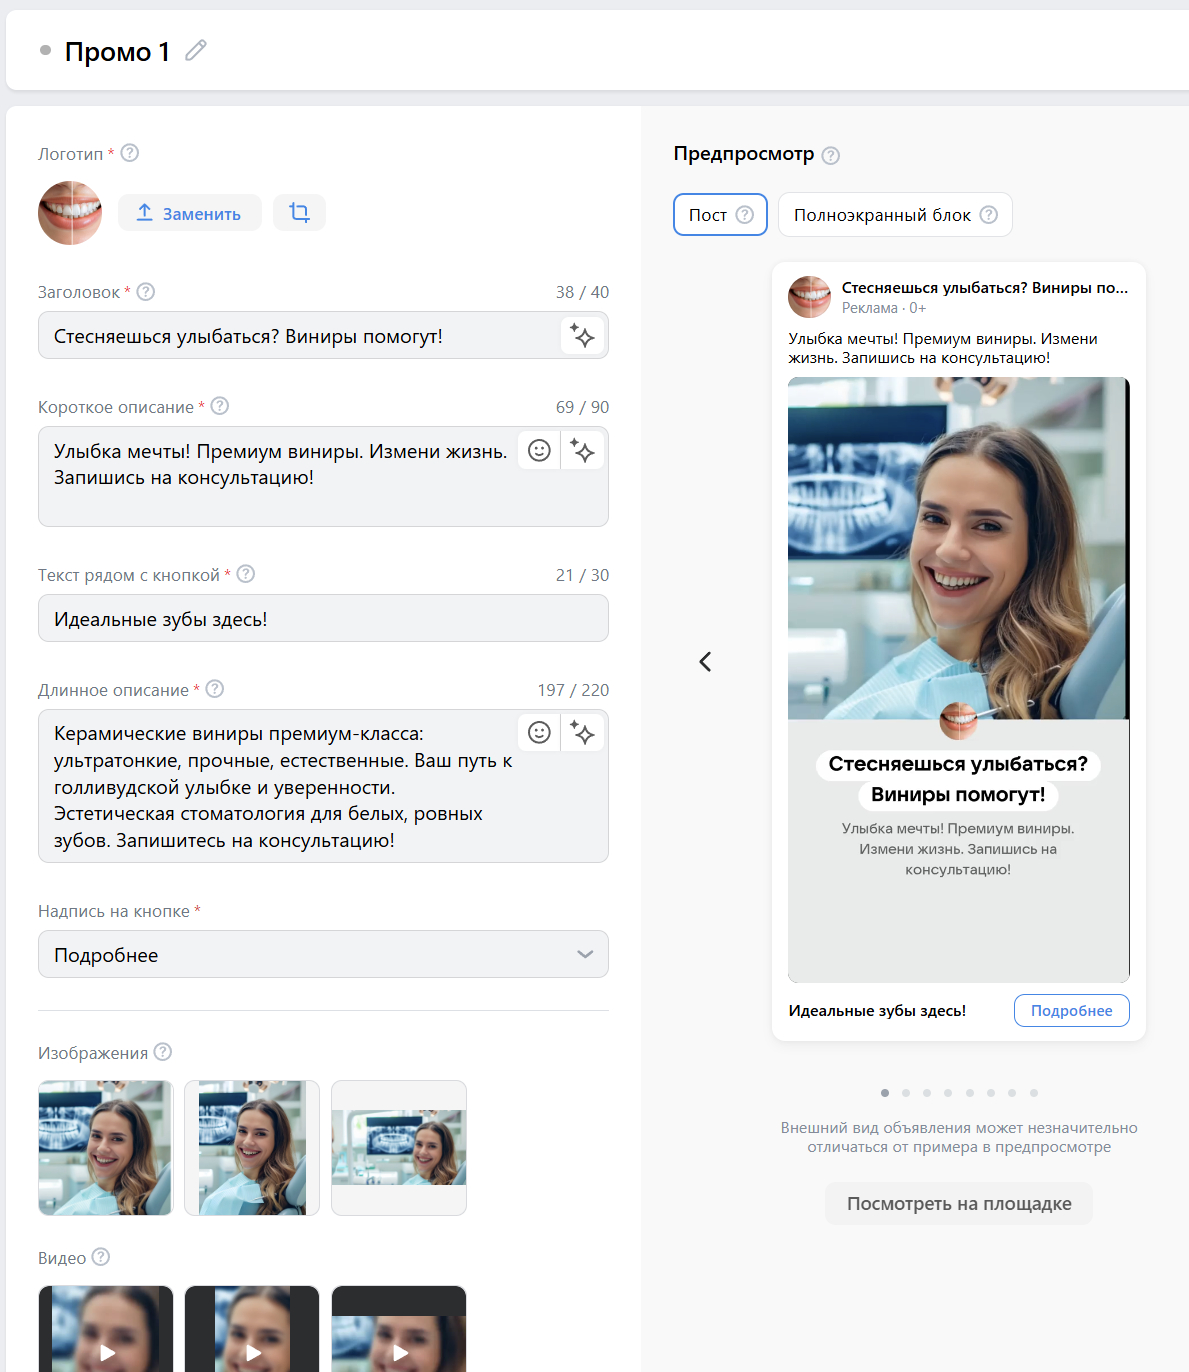Go to previous preview with left chevron
The height and width of the screenshot is (1372, 1189).
705,661
